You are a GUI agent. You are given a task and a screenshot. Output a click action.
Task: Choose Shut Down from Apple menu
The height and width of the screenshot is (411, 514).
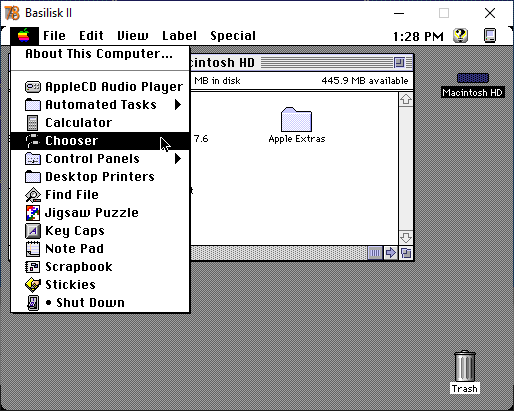(100, 303)
